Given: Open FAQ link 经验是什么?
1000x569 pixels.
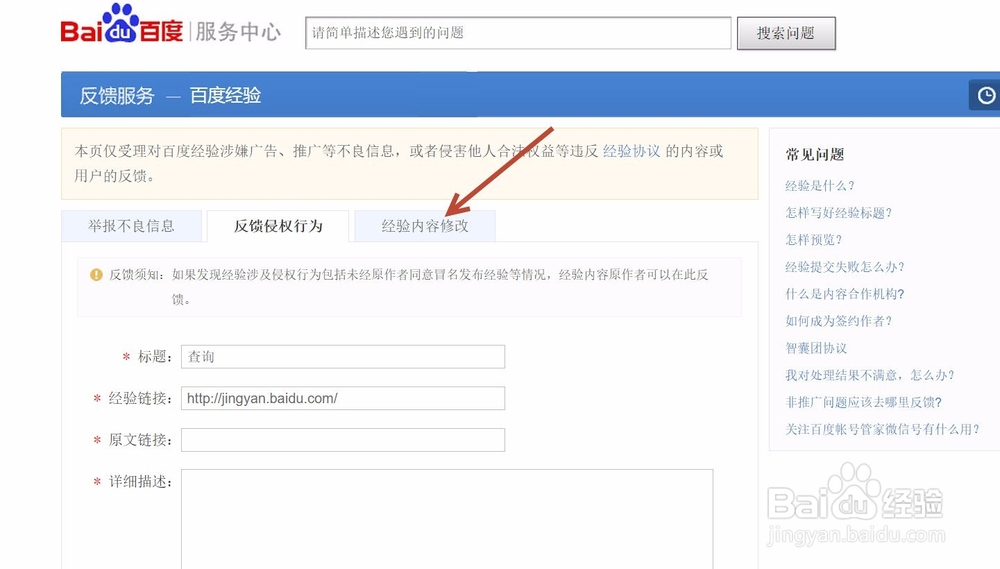Looking at the screenshot, I should 820,186.
